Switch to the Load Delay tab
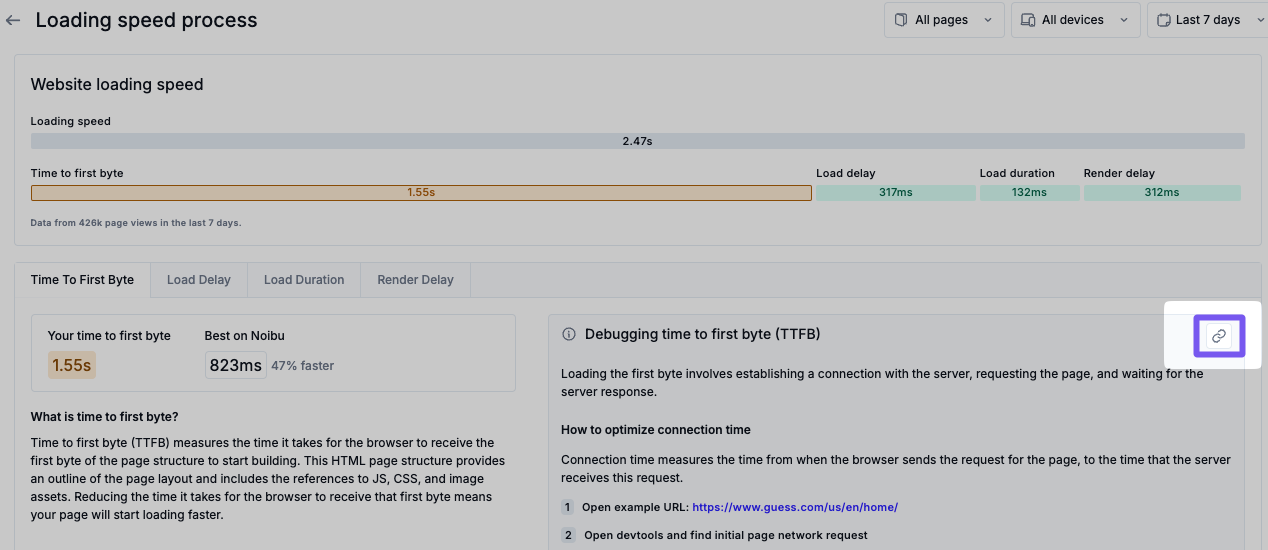Viewport: 1268px width, 550px height. coord(199,280)
